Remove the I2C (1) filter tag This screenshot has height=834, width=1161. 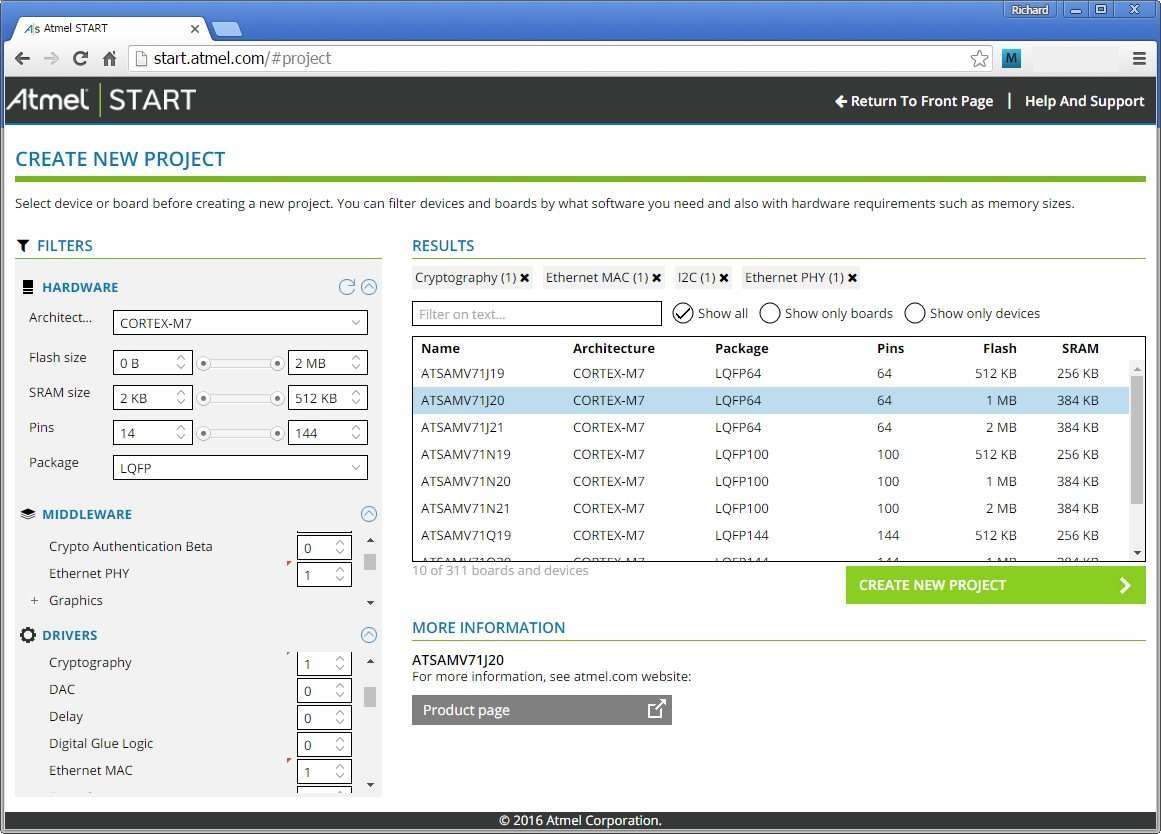pos(724,278)
